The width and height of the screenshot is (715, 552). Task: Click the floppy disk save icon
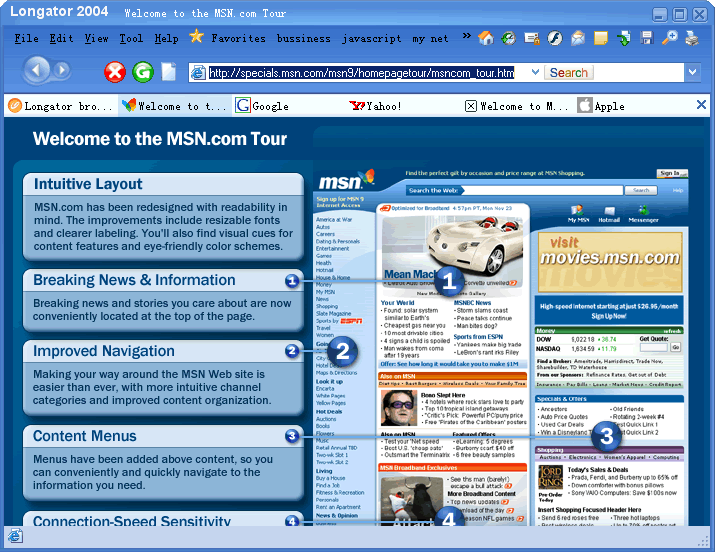(646, 38)
